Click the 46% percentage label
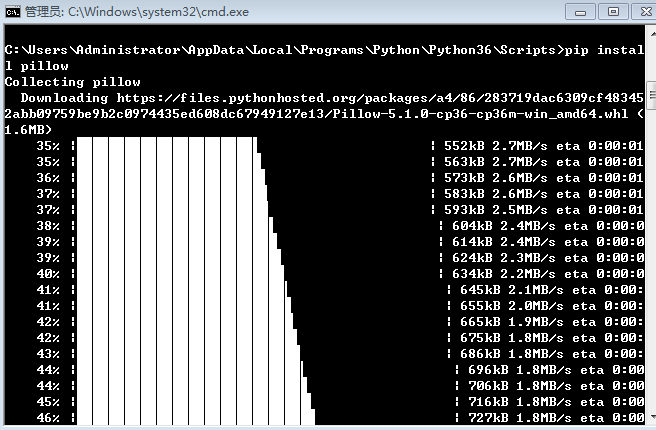The width and height of the screenshot is (656, 430). pyautogui.click(x=48, y=417)
